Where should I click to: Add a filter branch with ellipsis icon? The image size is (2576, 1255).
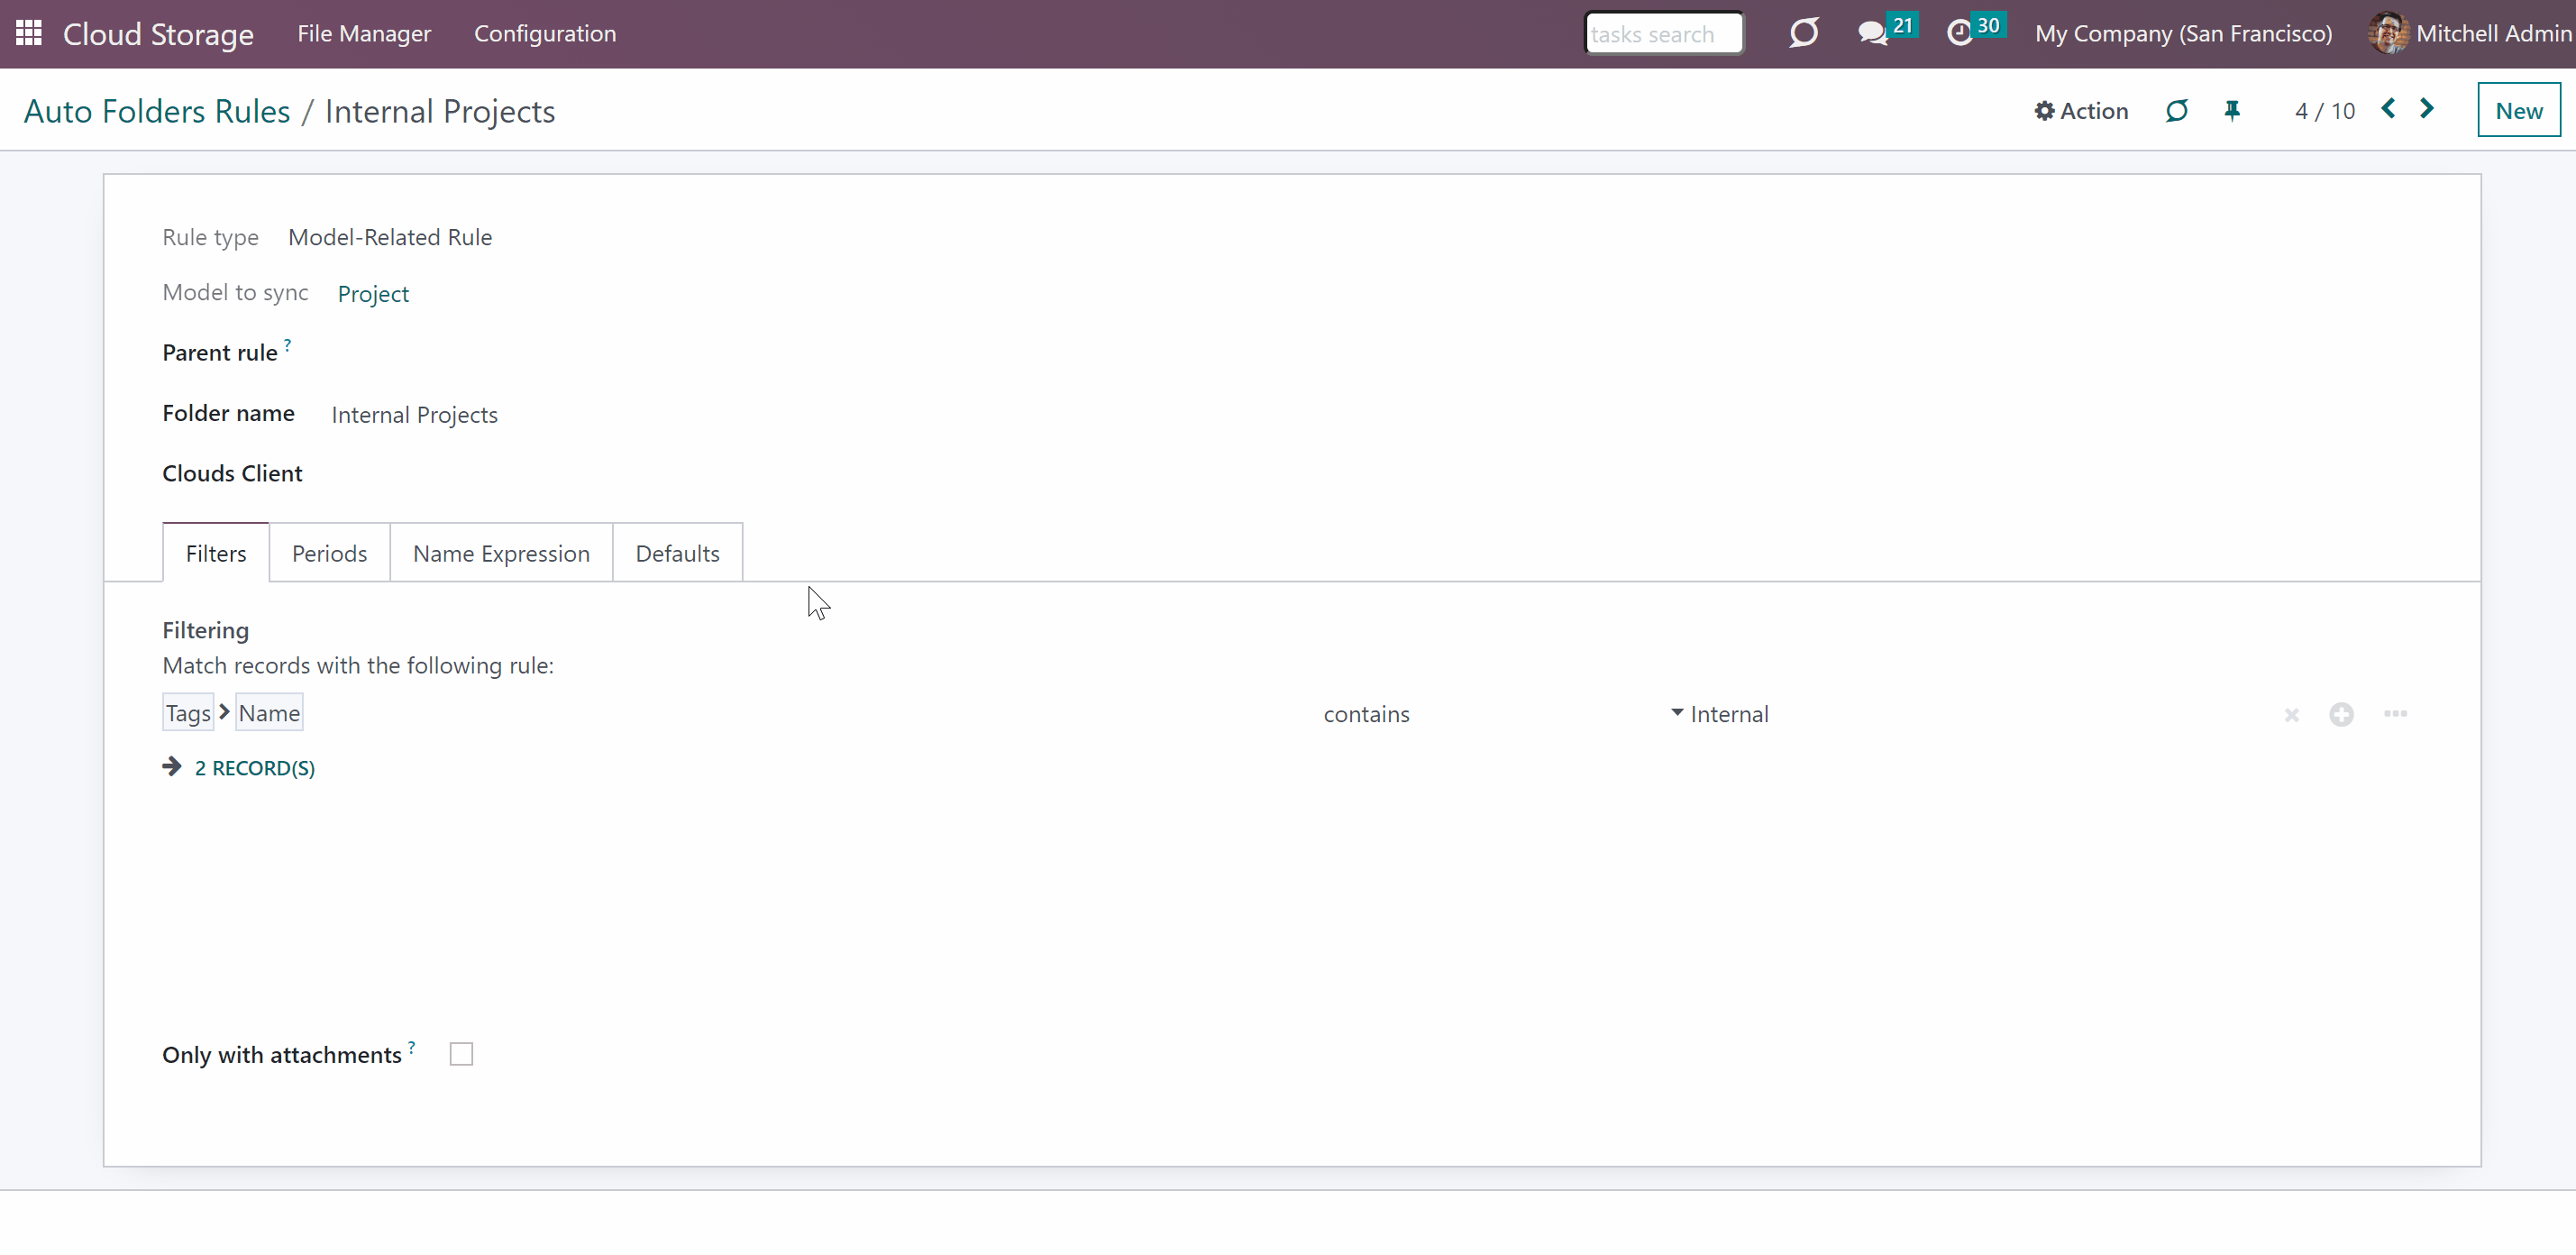pyautogui.click(x=2395, y=714)
